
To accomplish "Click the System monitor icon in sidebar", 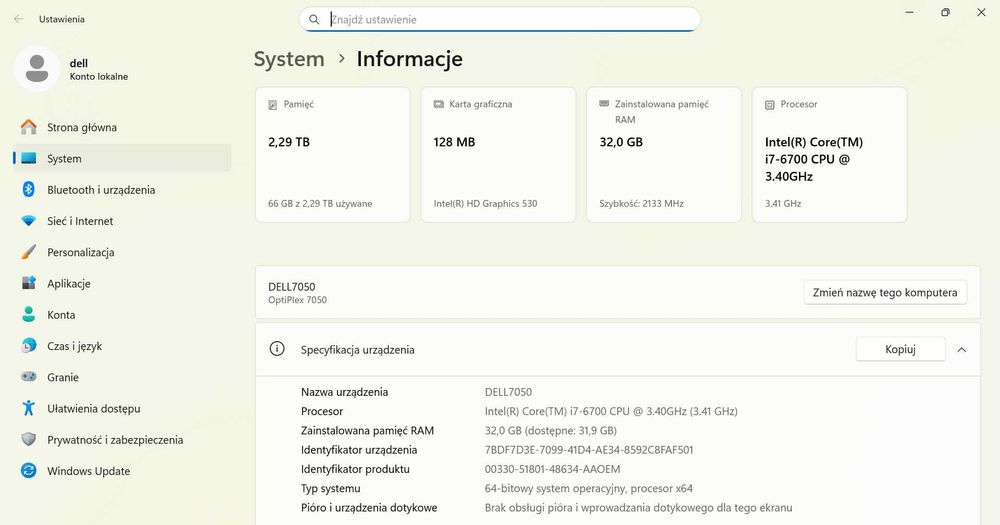I will [29, 158].
